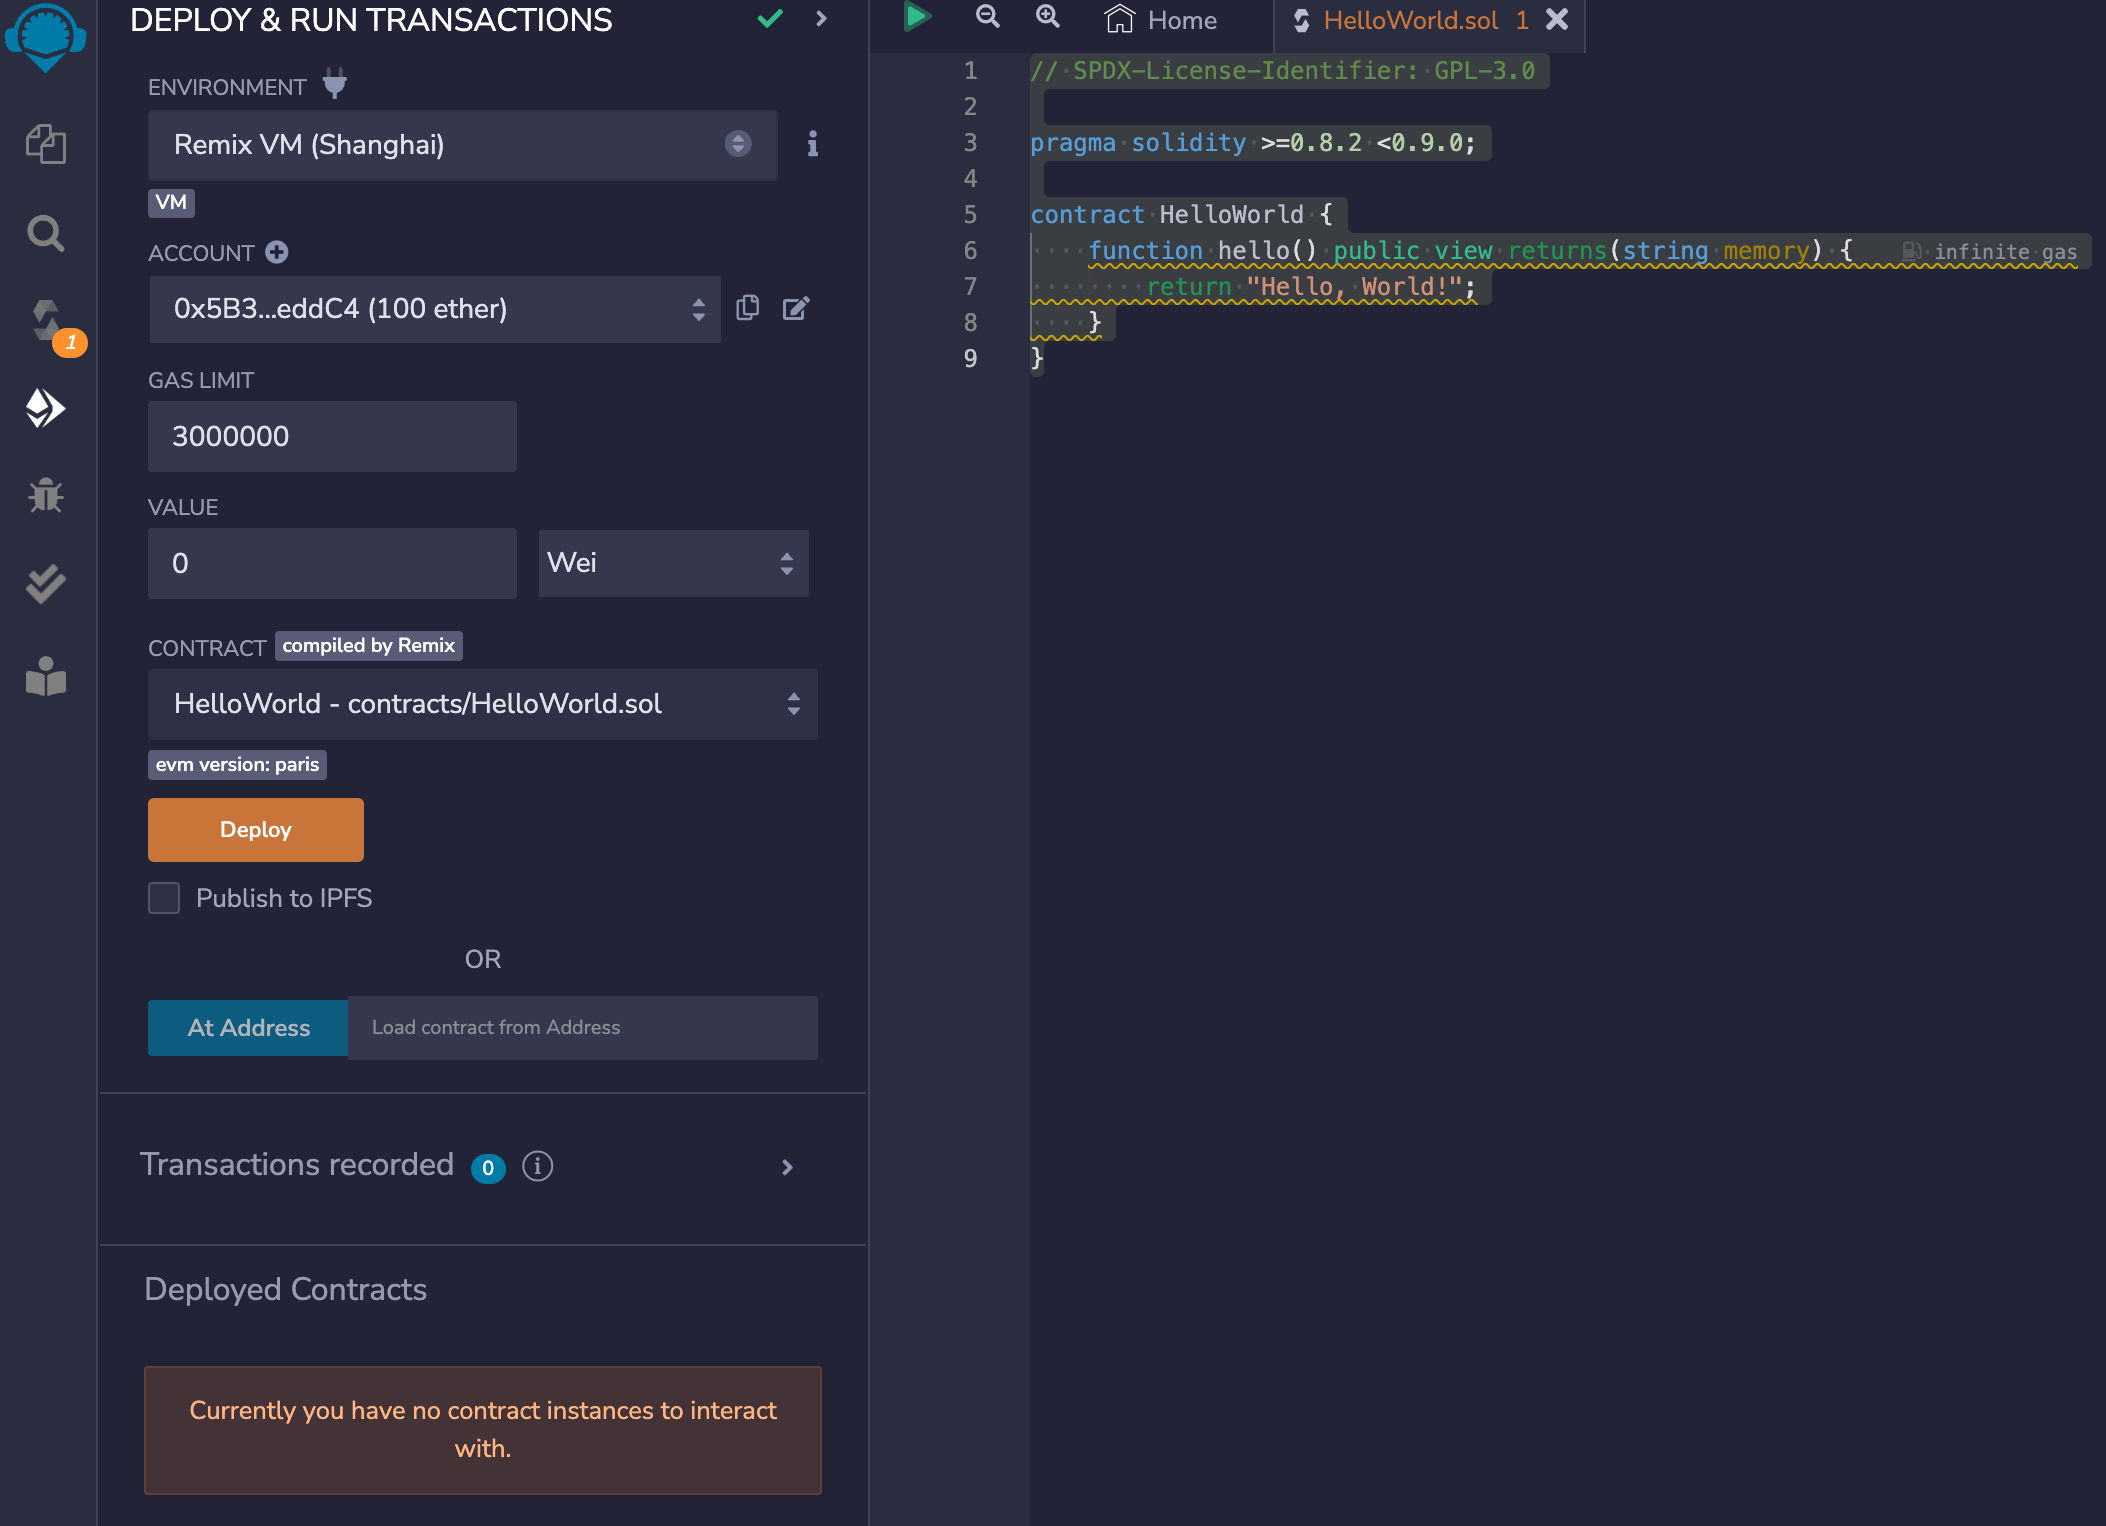The image size is (2106, 1526).
Task: Open the Search in files icon
Action: coord(46,233)
